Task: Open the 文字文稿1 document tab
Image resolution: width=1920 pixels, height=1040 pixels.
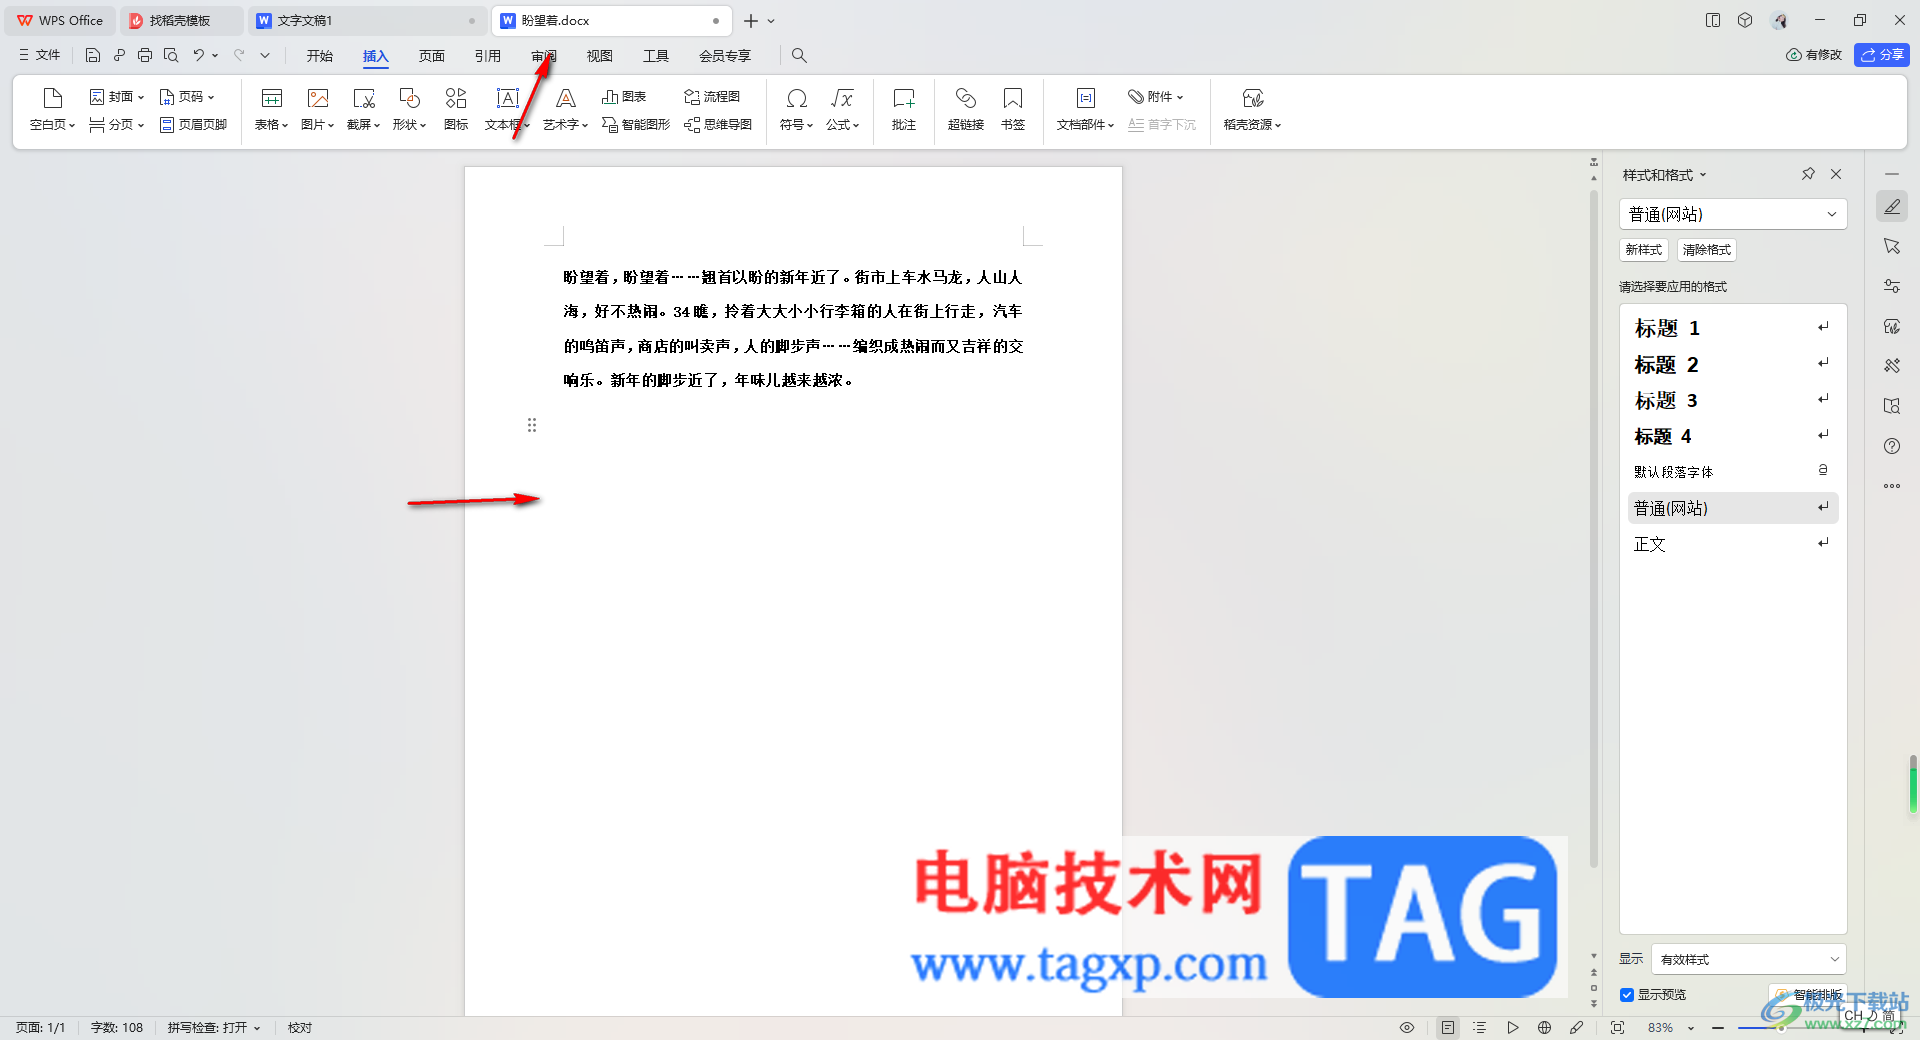Action: [366, 20]
